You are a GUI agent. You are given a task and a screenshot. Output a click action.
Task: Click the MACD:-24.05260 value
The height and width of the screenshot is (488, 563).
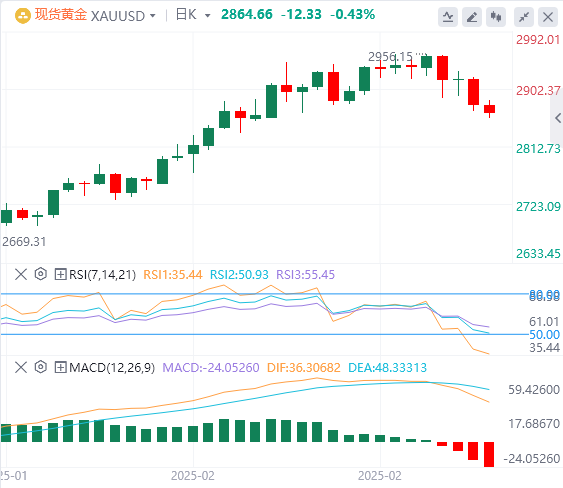pyautogui.click(x=211, y=368)
